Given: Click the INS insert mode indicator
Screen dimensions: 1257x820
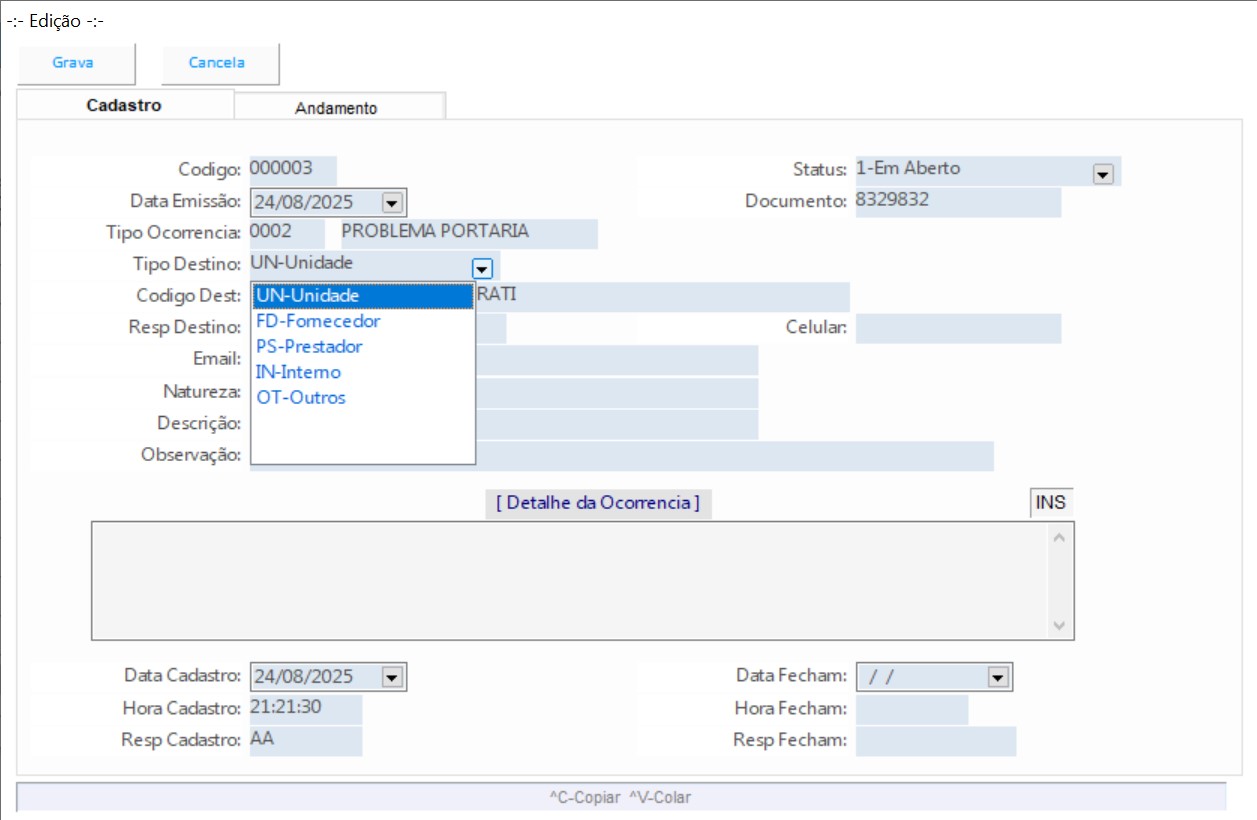Looking at the screenshot, I should pyautogui.click(x=1050, y=502).
